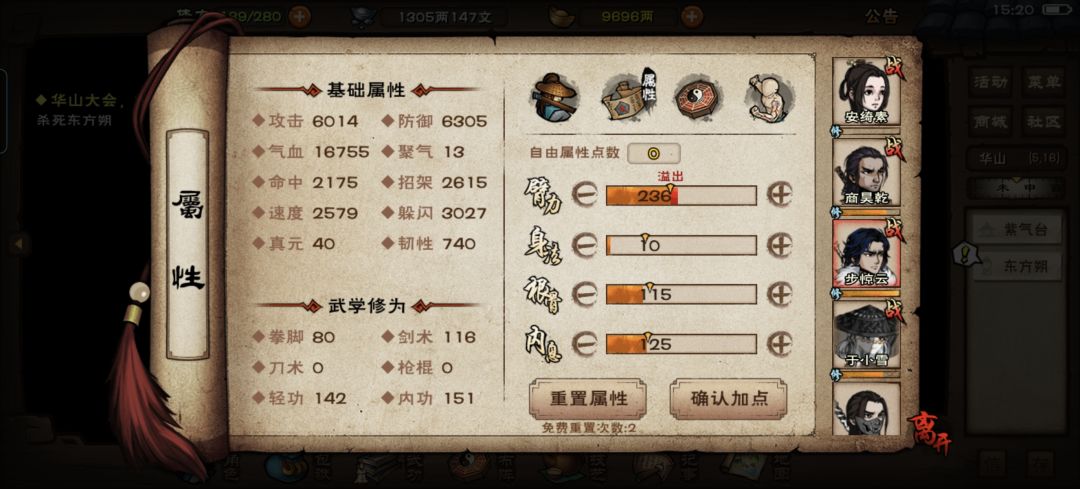
Task: Click the 重置属性 reset button
Action: coord(588,399)
